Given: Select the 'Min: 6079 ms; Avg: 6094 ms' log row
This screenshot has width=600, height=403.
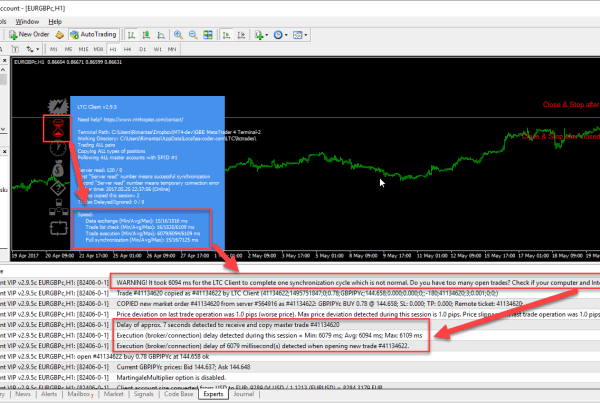Looking at the screenshot, I should (x=300, y=335).
